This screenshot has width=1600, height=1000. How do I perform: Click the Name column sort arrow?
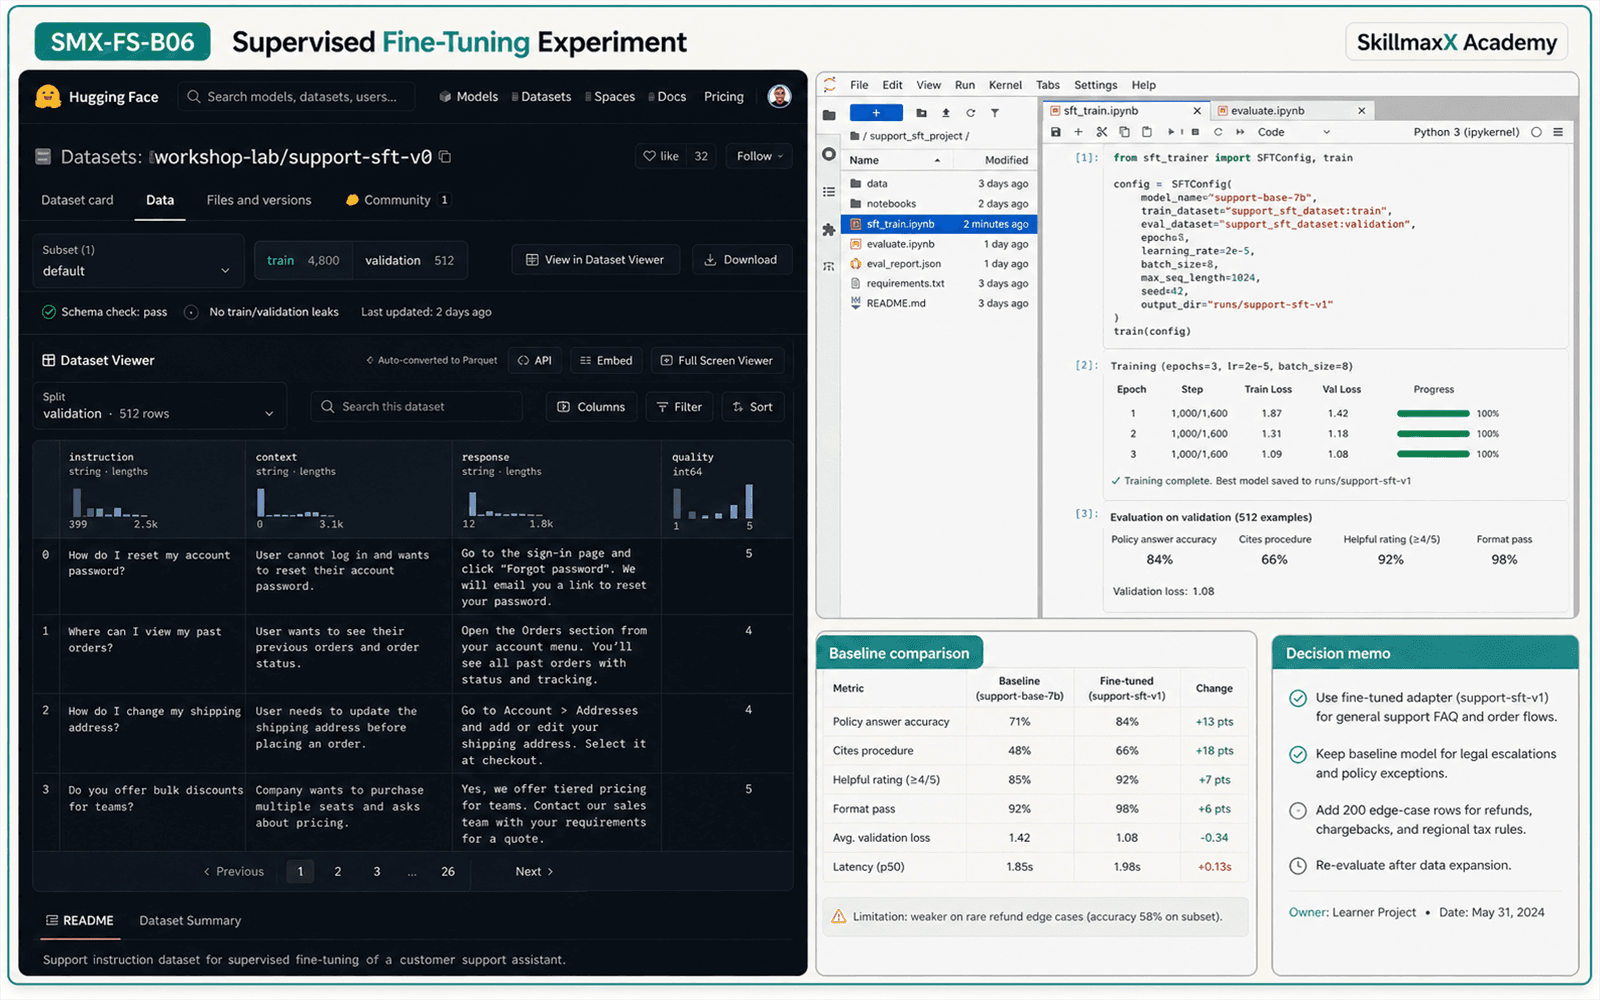tap(937, 160)
